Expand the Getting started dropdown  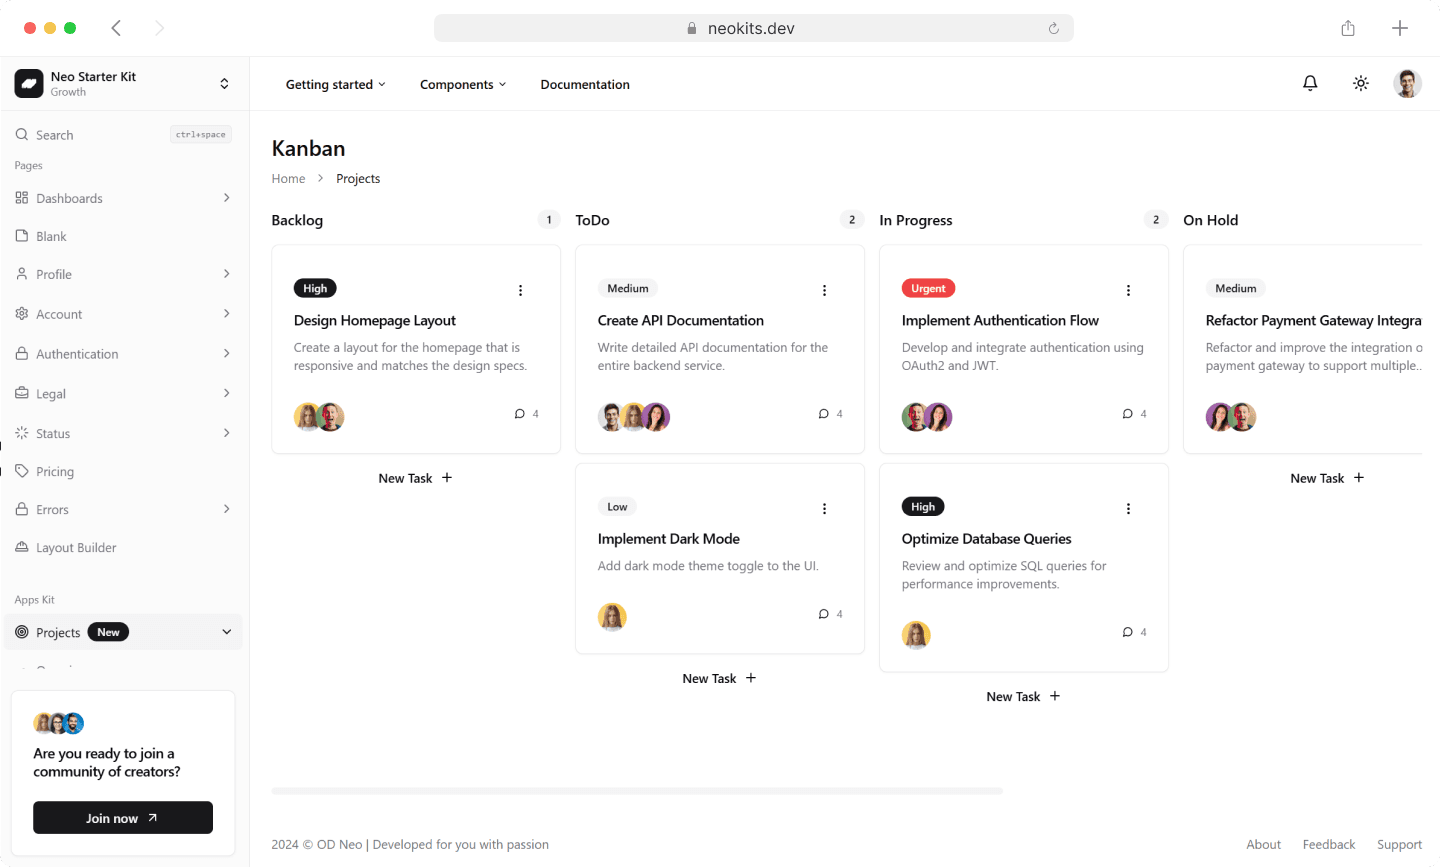point(335,85)
